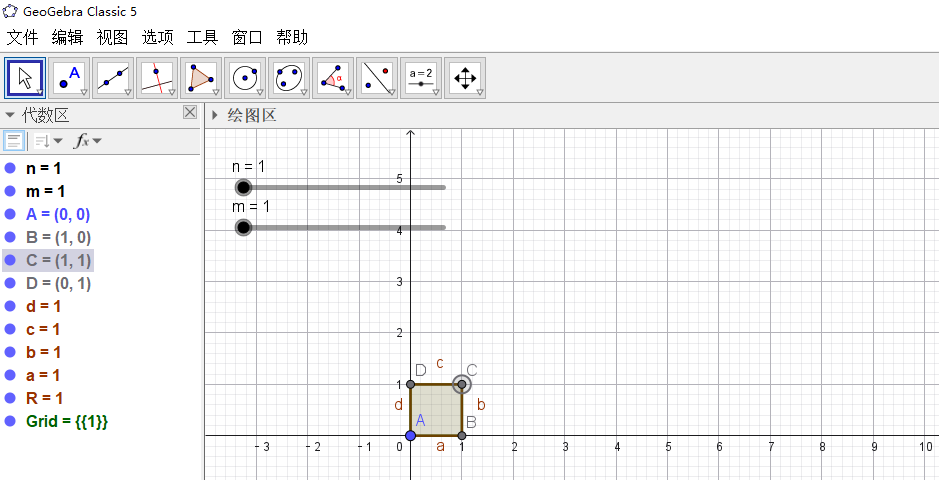
Task: Select the Move Graphics View tool
Action: (465, 77)
